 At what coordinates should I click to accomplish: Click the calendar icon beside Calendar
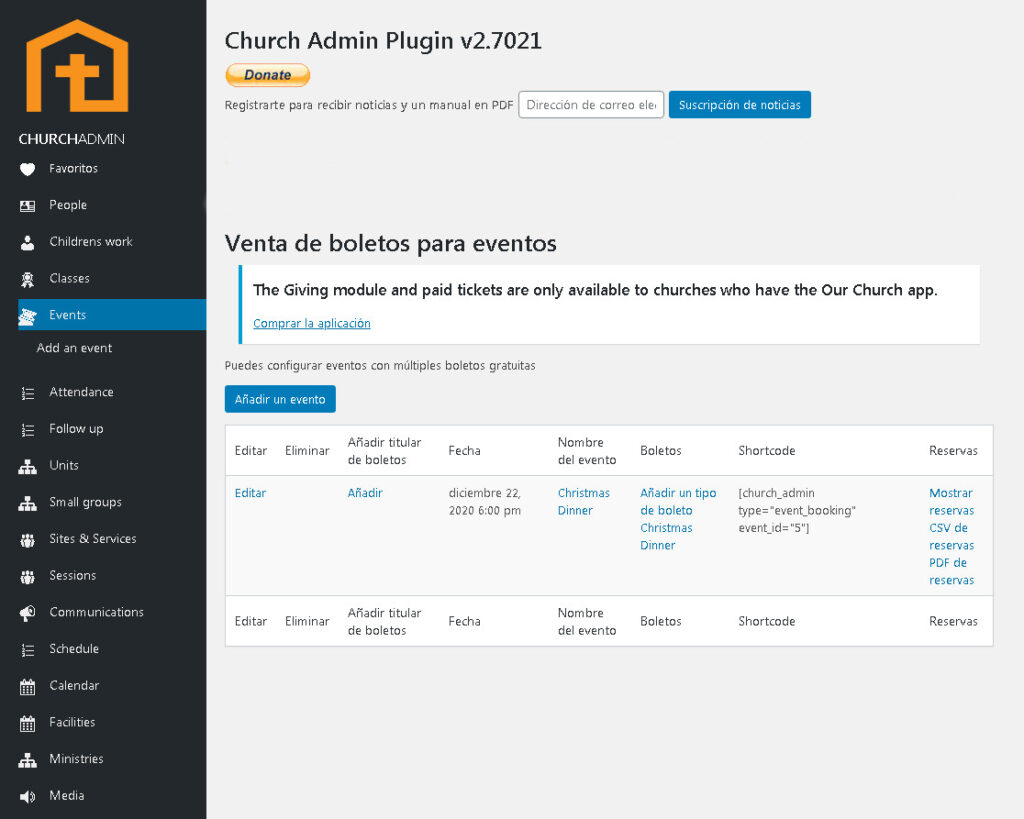pos(28,686)
